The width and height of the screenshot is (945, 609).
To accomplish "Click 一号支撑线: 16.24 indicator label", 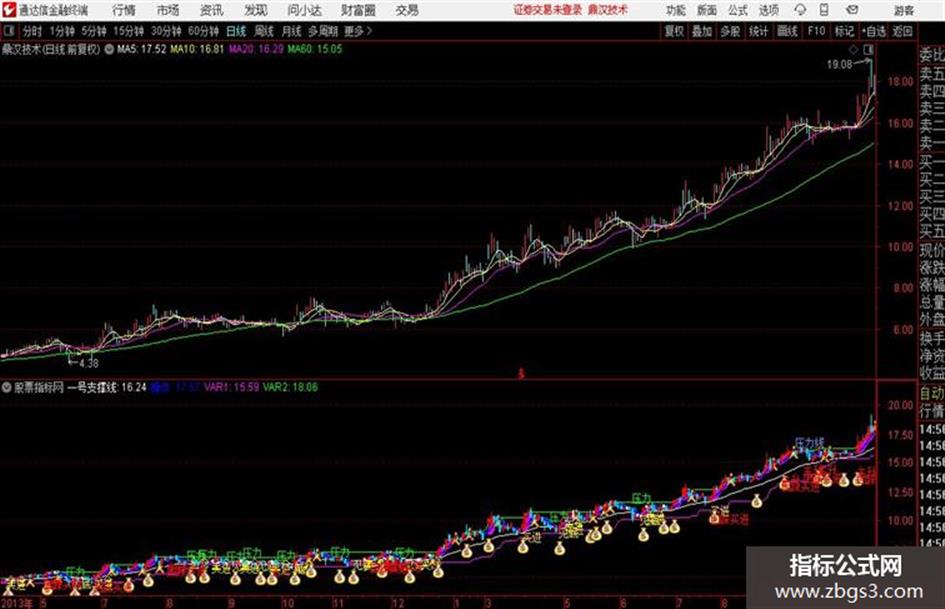I will pos(107,387).
